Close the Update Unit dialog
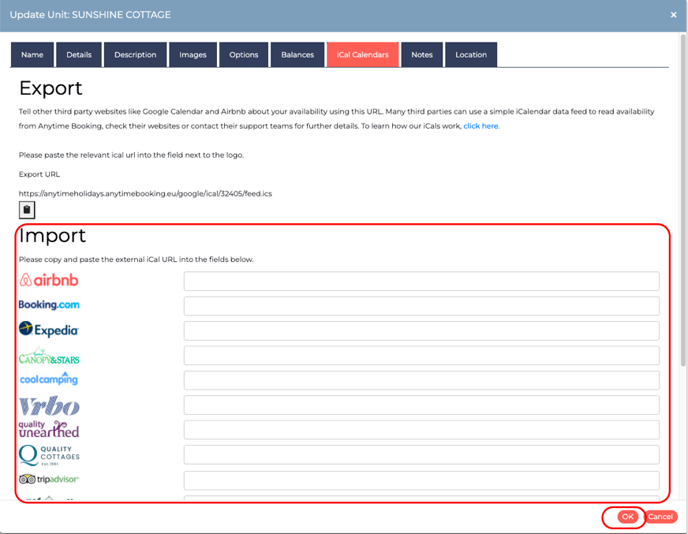The image size is (688, 534). point(674,15)
